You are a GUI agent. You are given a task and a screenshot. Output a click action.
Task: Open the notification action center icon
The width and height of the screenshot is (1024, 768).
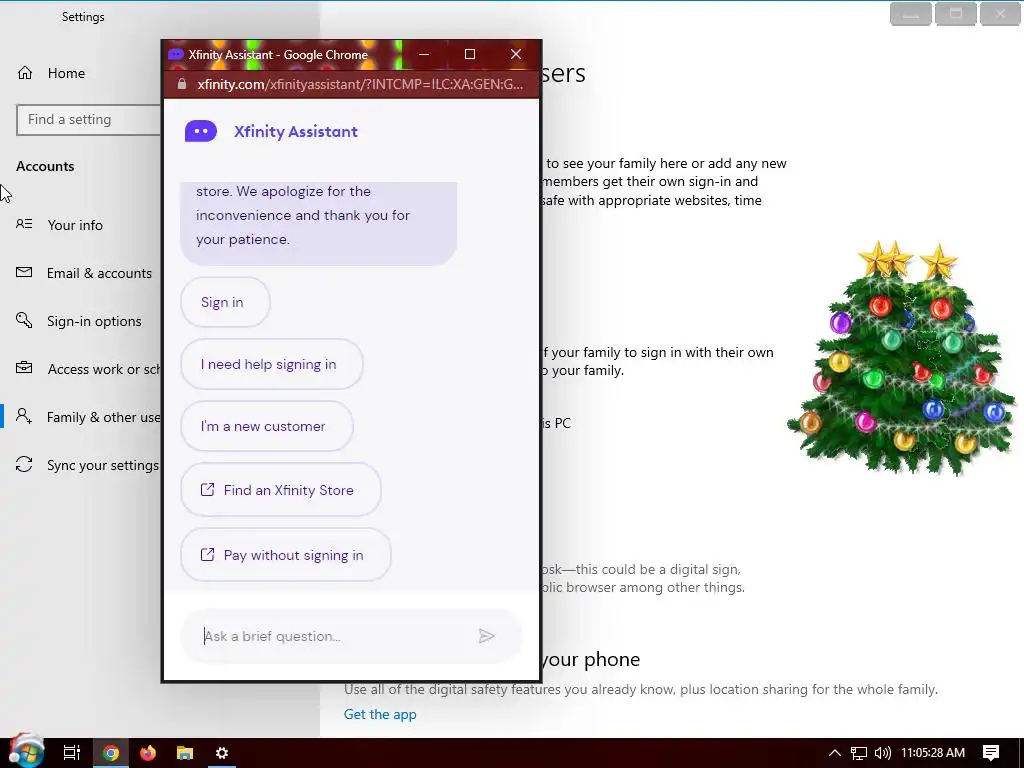pos(991,753)
